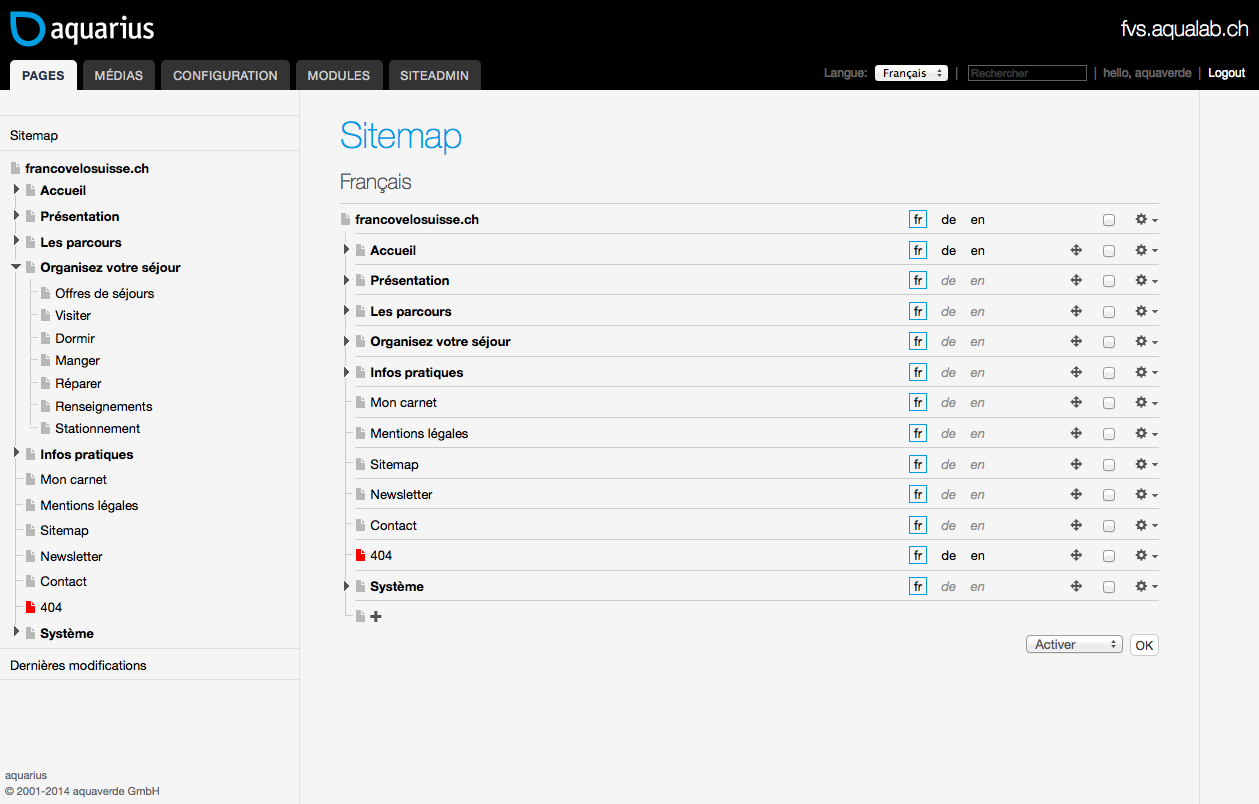Collapse Organisez votre séjour in sidebar

16,267
